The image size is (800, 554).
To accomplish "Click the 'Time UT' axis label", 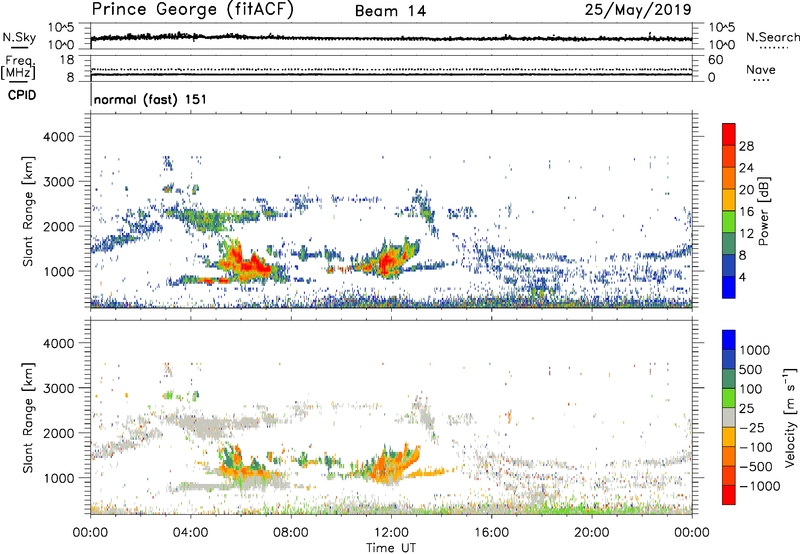I will [x=391, y=548].
